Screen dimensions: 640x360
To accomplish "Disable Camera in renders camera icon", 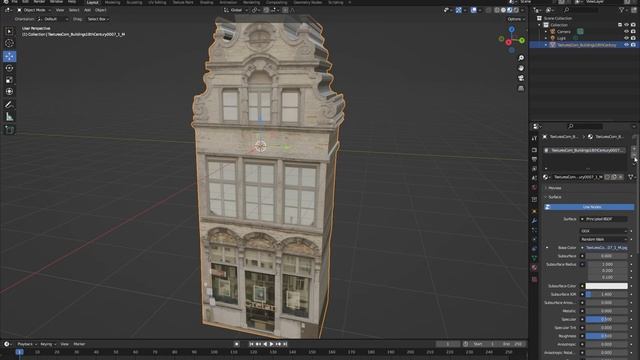I will [633, 31].
